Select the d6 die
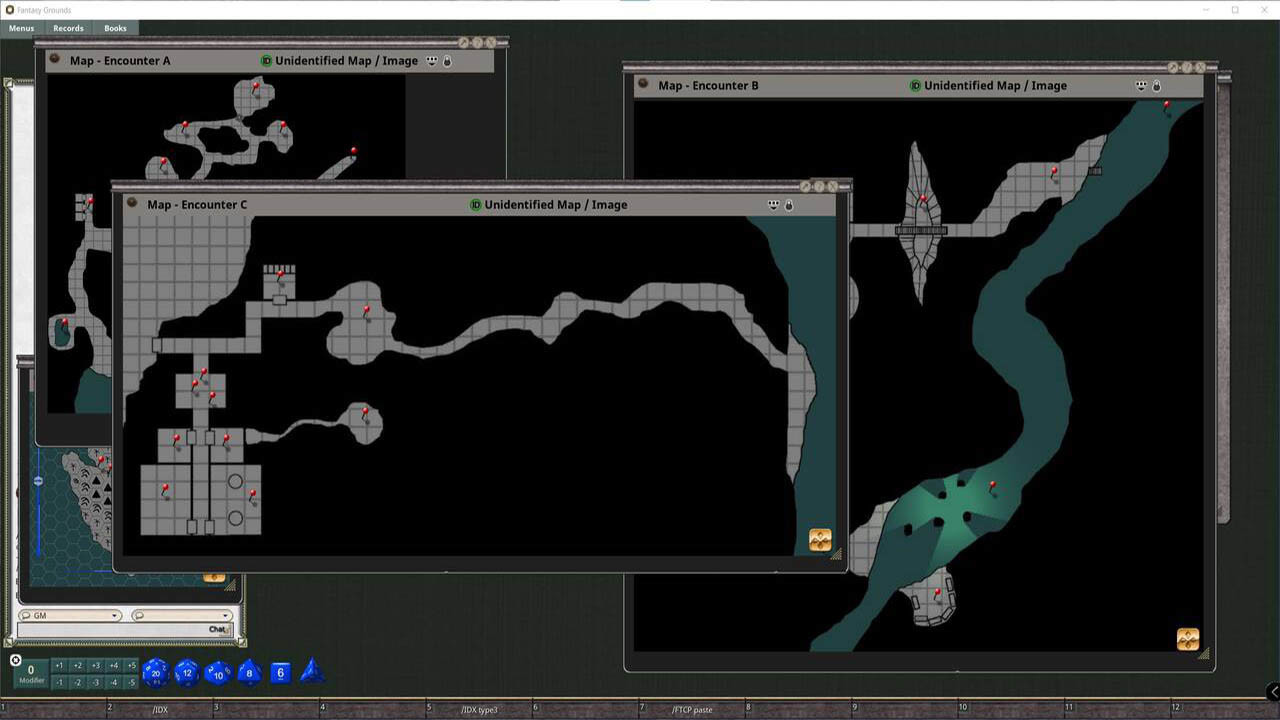The height and width of the screenshot is (720, 1280). (x=279, y=673)
